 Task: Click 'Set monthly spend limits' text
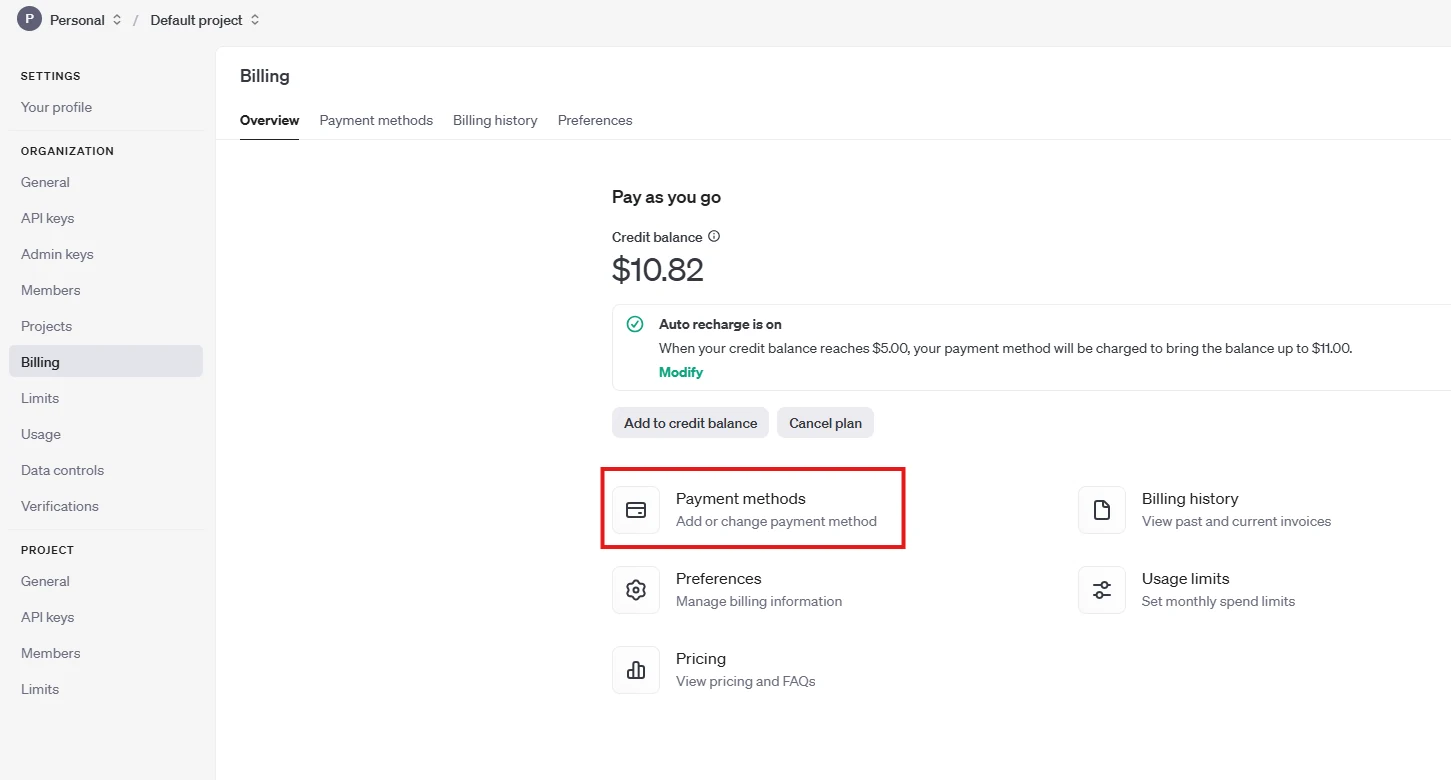pos(1218,601)
